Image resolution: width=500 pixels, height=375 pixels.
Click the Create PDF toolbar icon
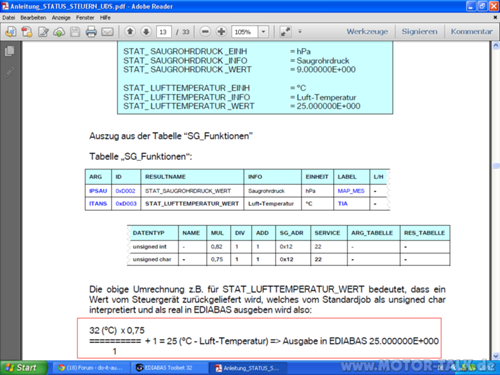pos(27,32)
